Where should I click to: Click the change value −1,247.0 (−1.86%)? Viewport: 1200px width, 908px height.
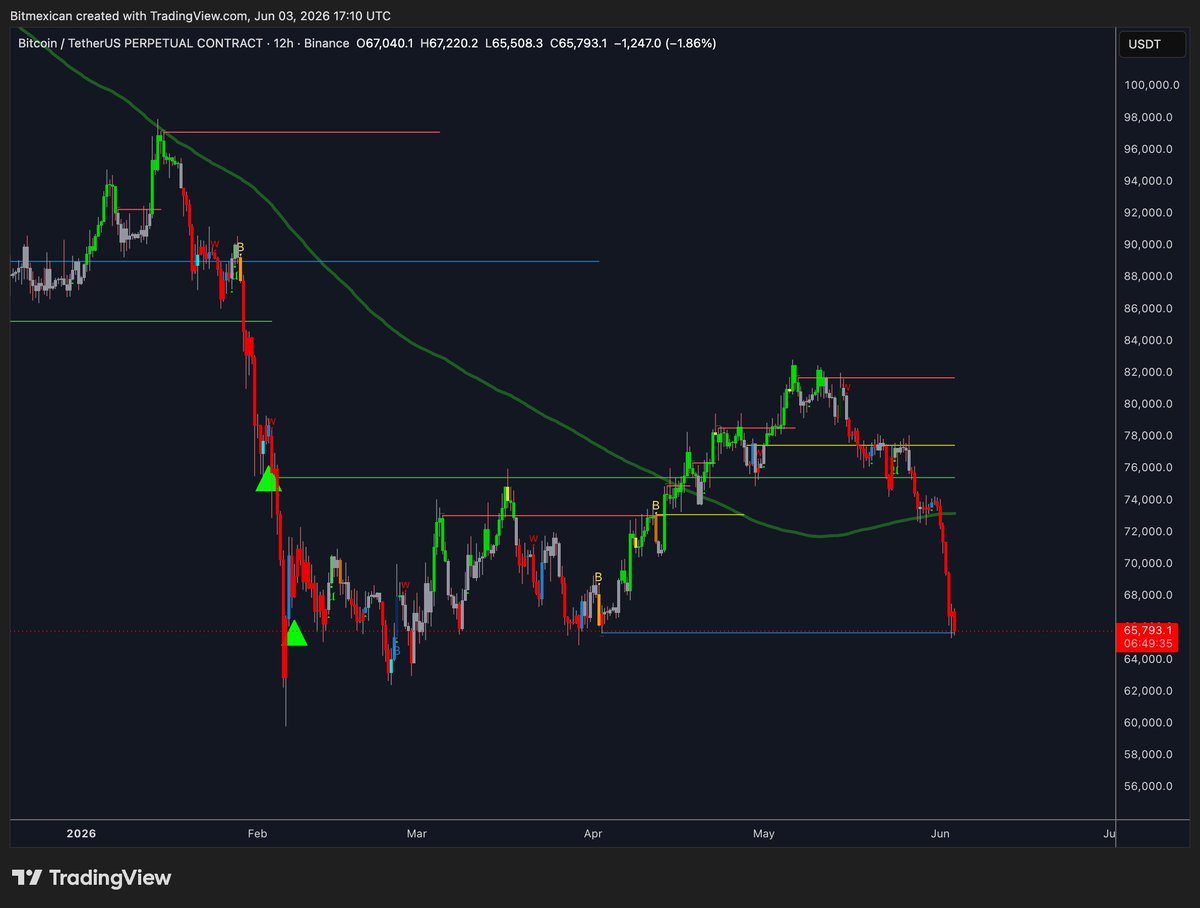click(664, 44)
